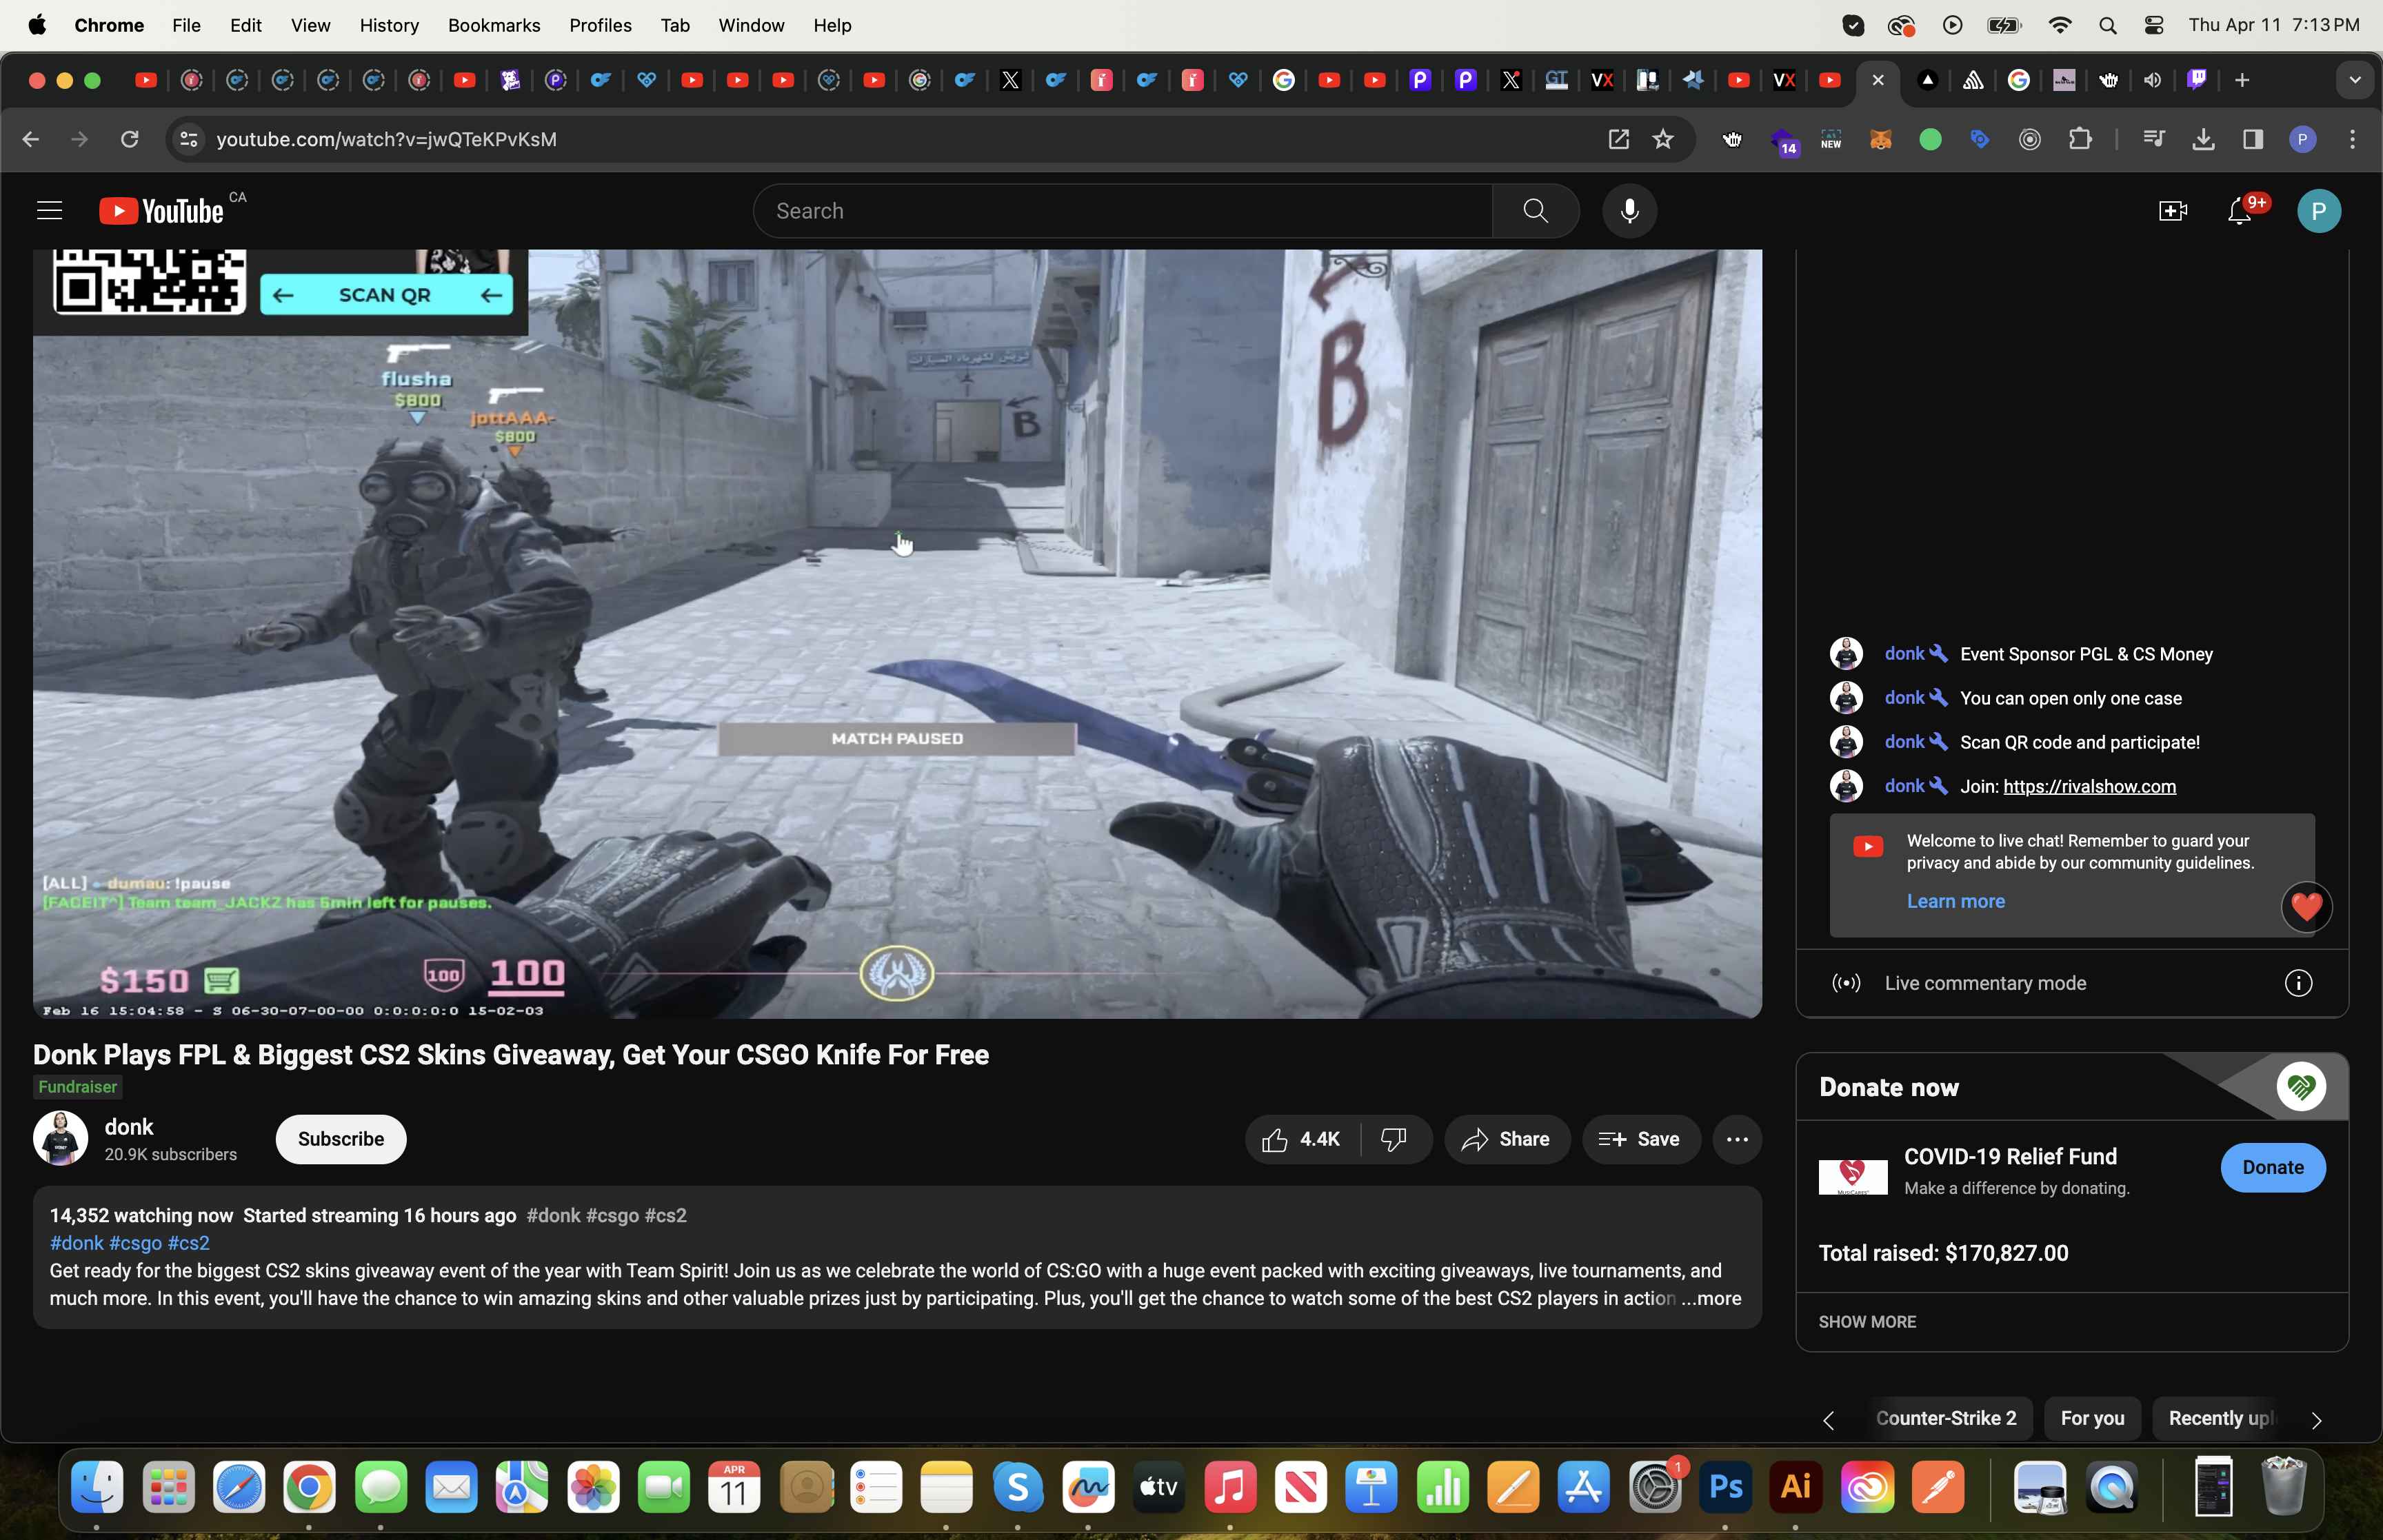Open more actions three-dot menu under video
This screenshot has height=1540, width=2383.
[x=1737, y=1139]
